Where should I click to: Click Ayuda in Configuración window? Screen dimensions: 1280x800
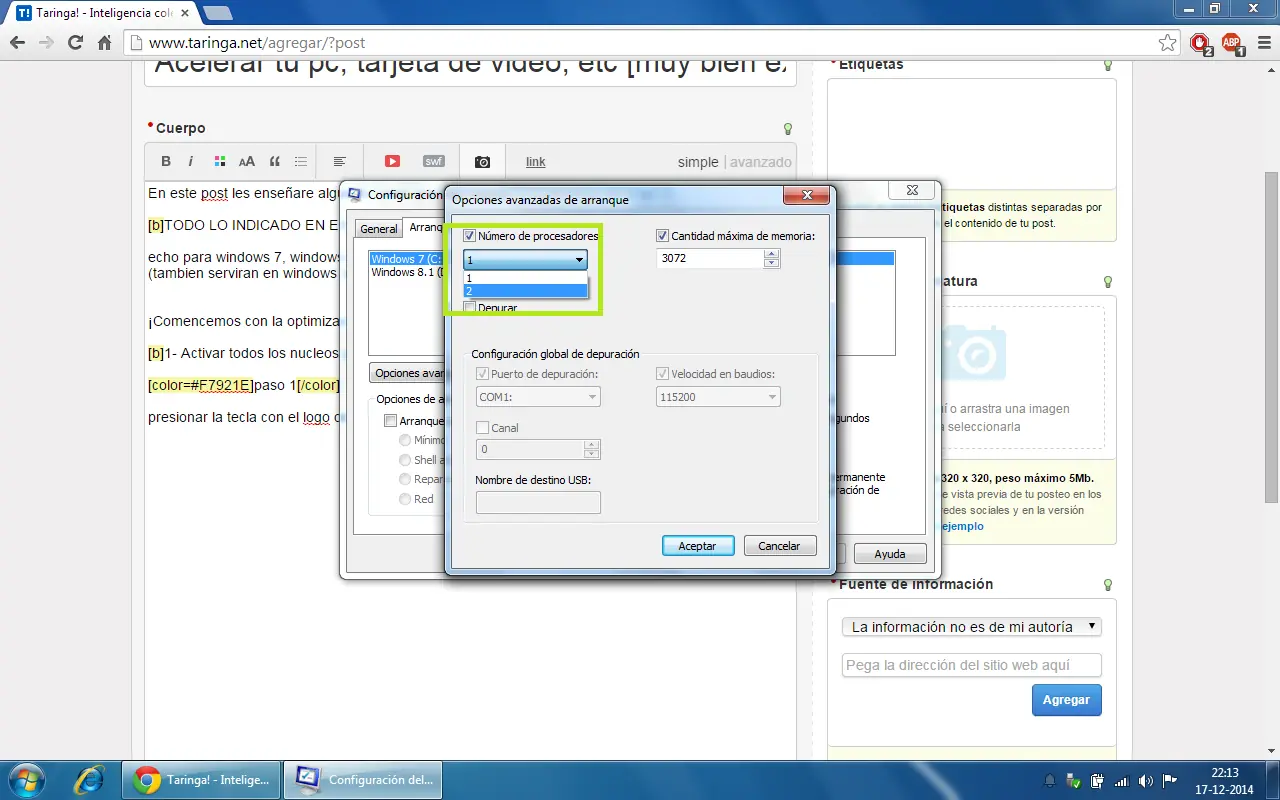890,554
